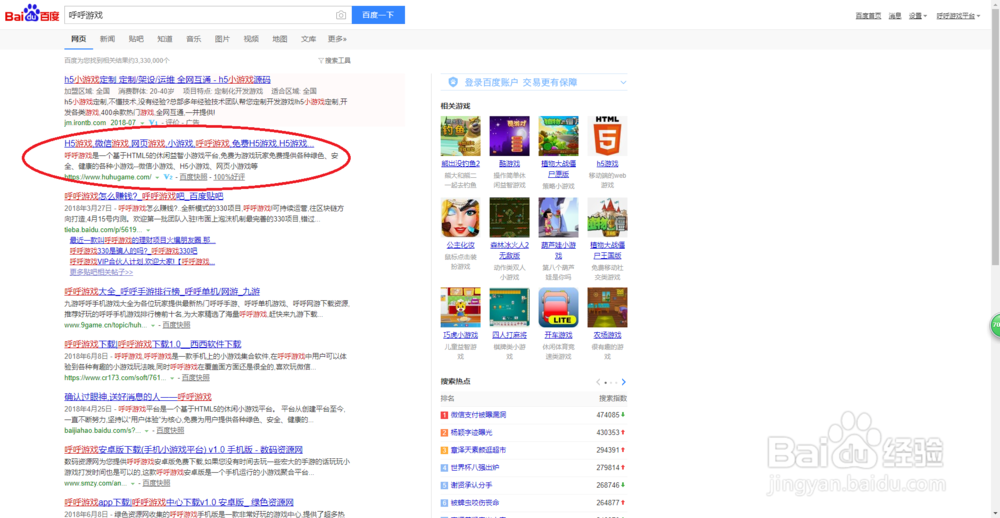Open the 农场游戏 thumbnail
Viewport: 1000px width, 518px height.
point(607,307)
